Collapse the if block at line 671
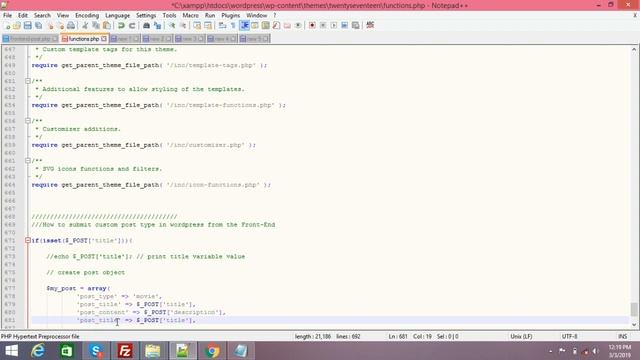The height and width of the screenshot is (360, 640). click(28, 240)
